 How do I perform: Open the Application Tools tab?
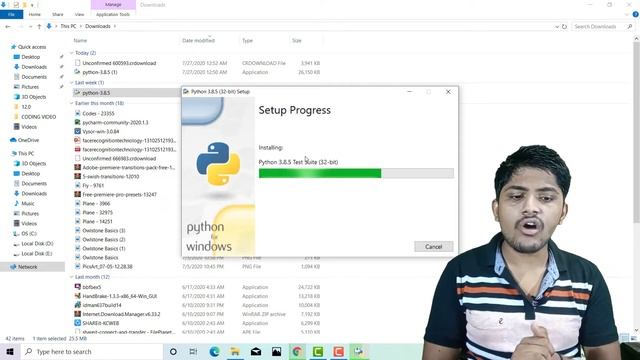pos(113,14)
